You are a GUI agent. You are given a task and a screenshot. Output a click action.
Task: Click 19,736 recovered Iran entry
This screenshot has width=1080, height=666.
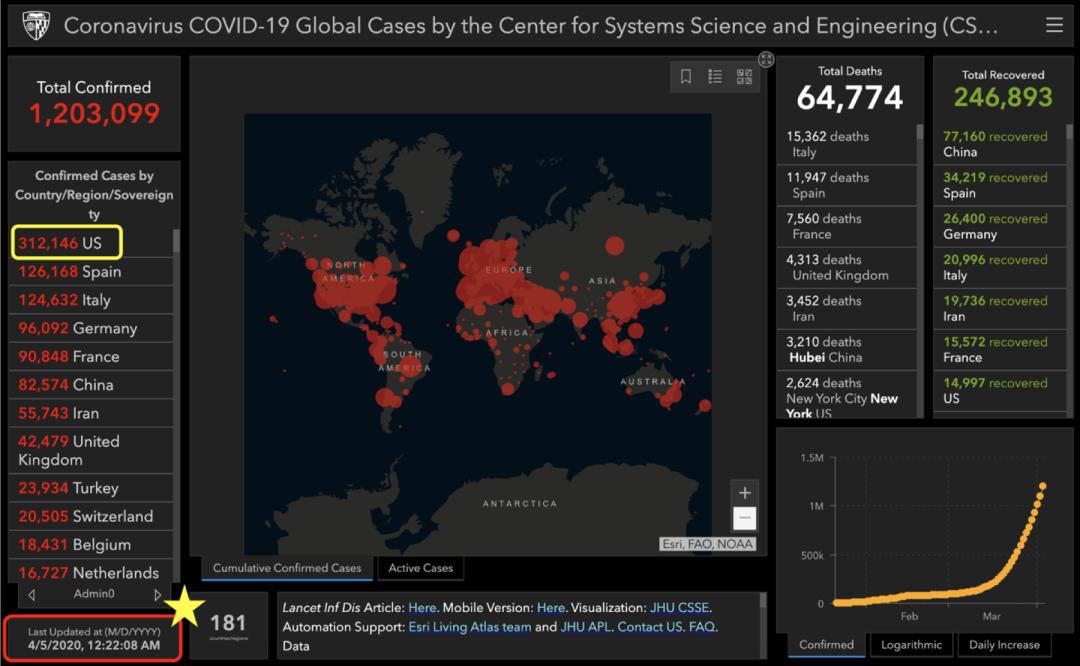[x=999, y=309]
